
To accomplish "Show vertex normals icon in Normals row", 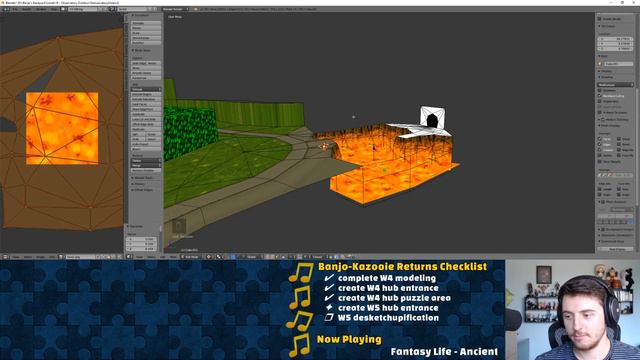I will (600, 175).
